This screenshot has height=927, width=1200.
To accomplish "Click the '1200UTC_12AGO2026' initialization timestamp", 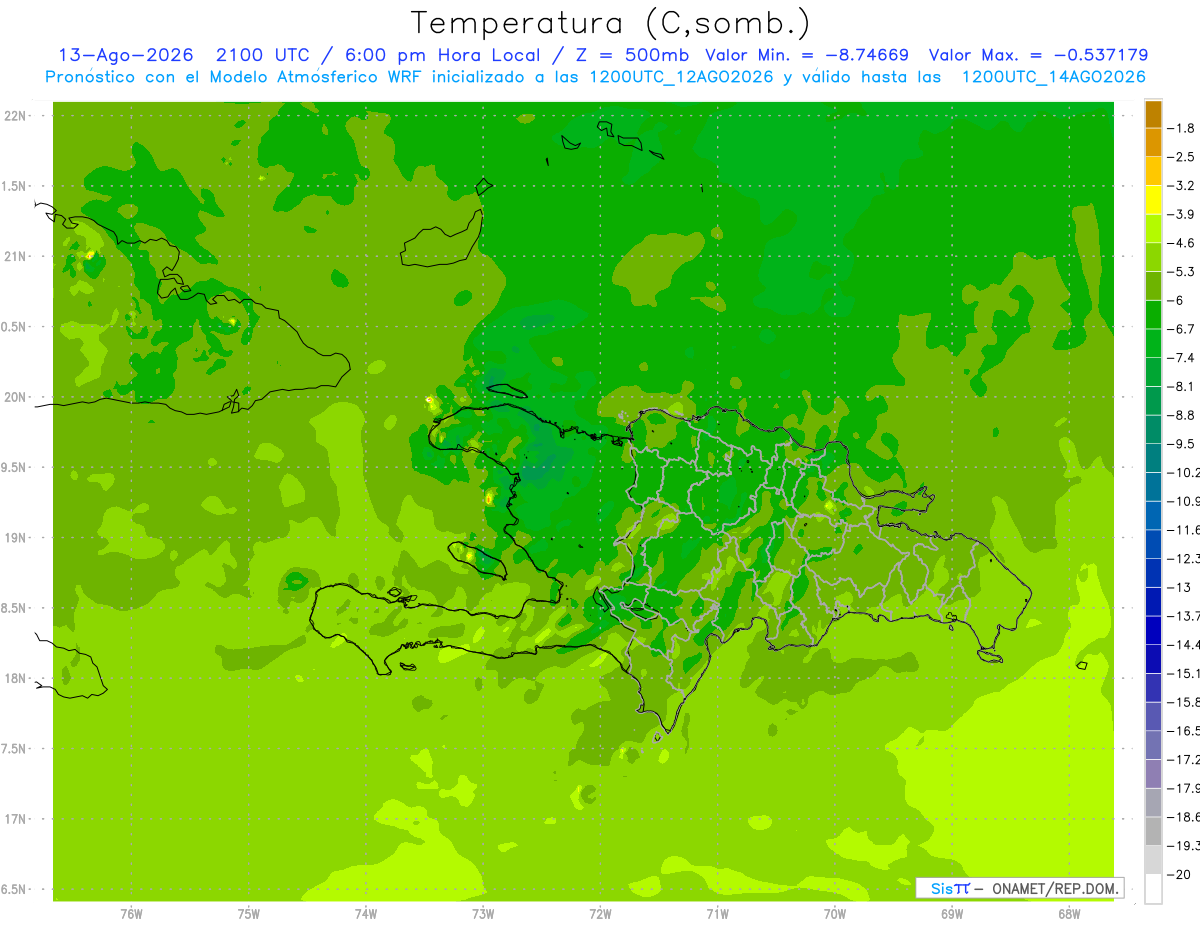I will pyautogui.click(x=677, y=77).
